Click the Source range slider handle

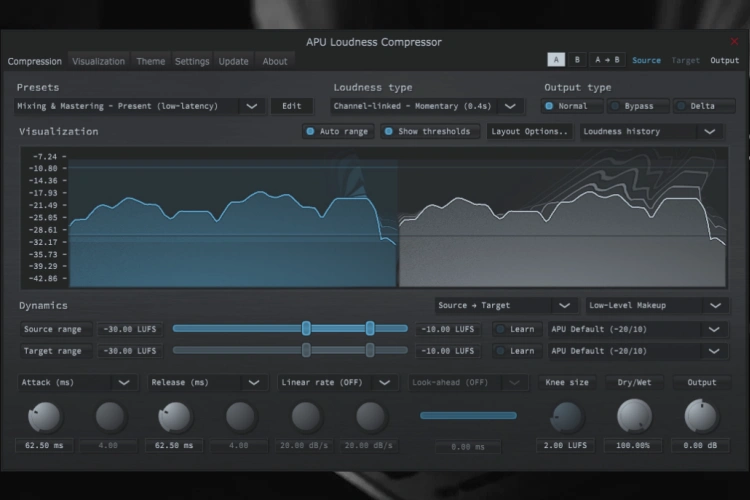pos(306,328)
